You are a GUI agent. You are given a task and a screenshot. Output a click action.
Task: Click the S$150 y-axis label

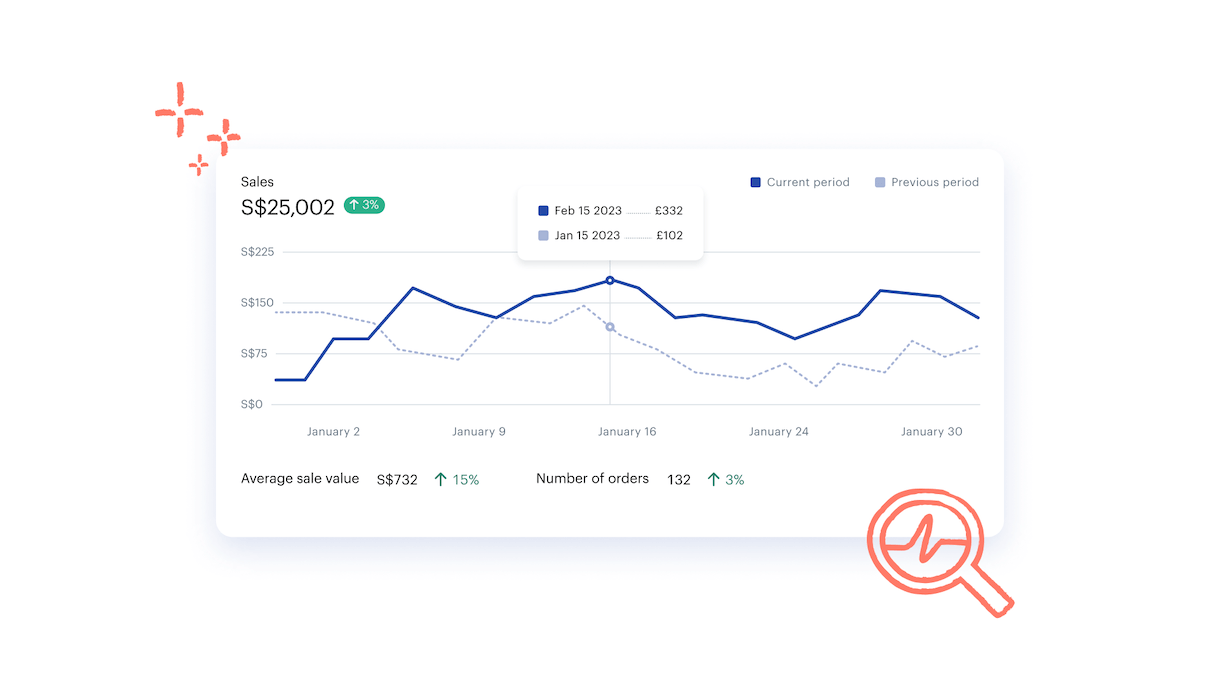[x=258, y=303]
